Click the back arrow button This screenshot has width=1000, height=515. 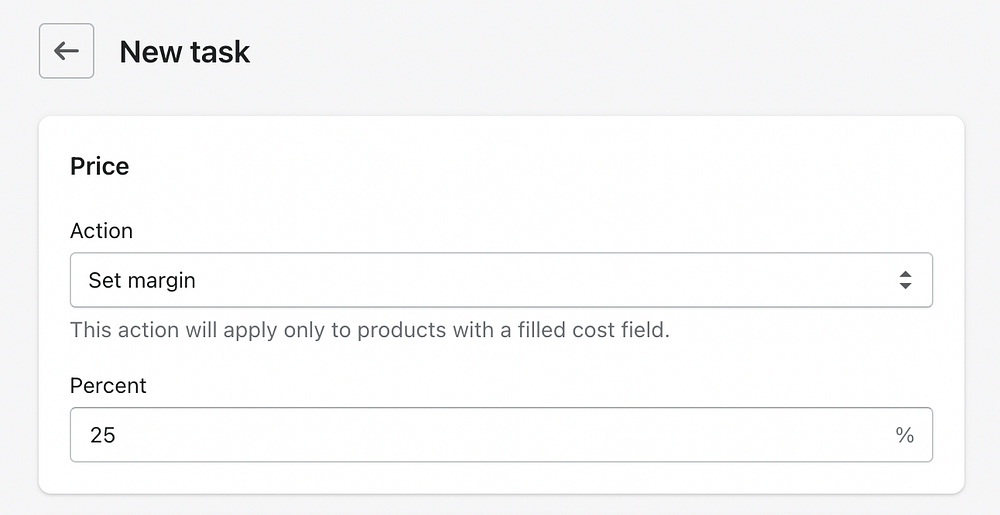click(66, 51)
